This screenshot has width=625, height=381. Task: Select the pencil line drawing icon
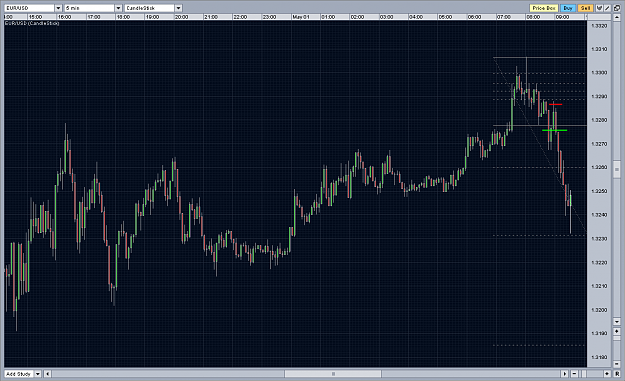(607, 8)
